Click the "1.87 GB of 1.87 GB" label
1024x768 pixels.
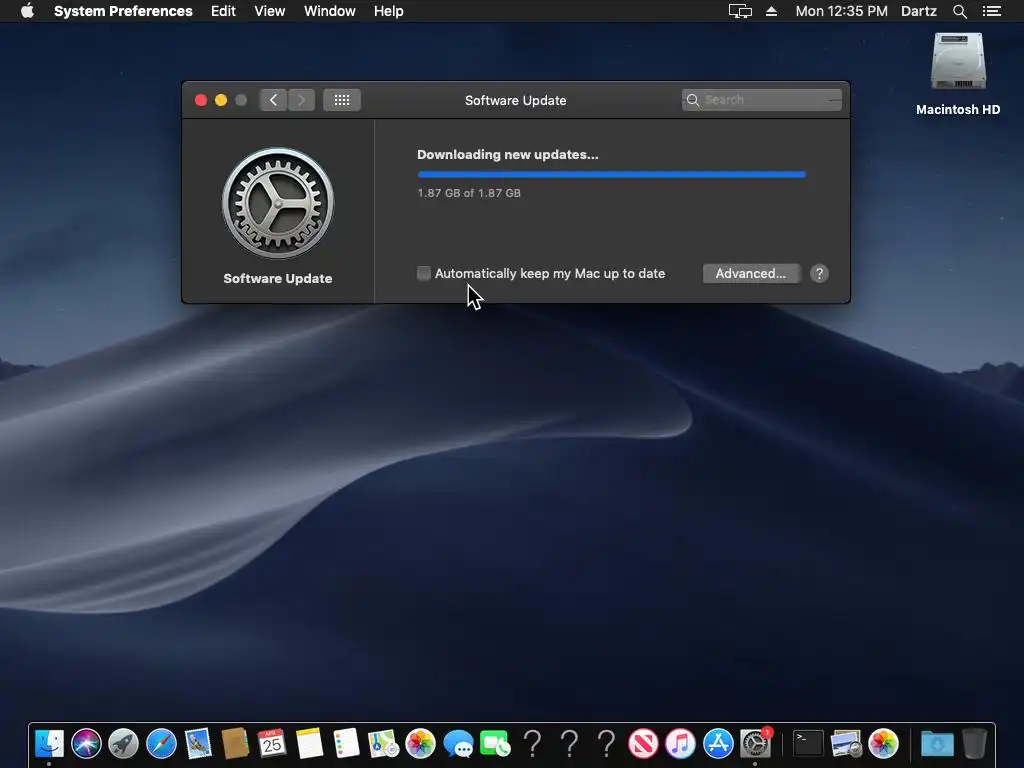pos(469,193)
